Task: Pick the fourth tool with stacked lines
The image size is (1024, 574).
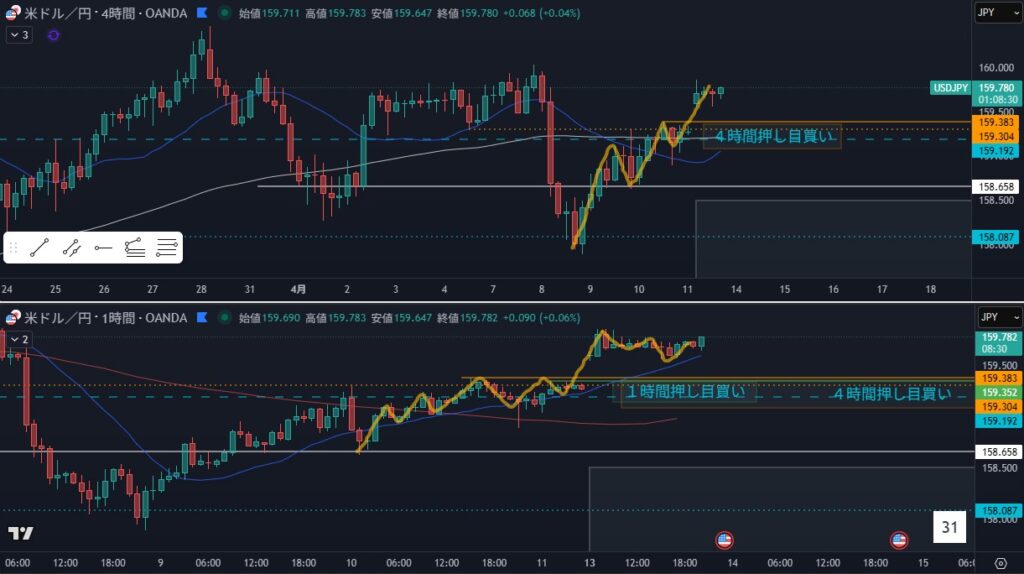Action: (x=135, y=247)
